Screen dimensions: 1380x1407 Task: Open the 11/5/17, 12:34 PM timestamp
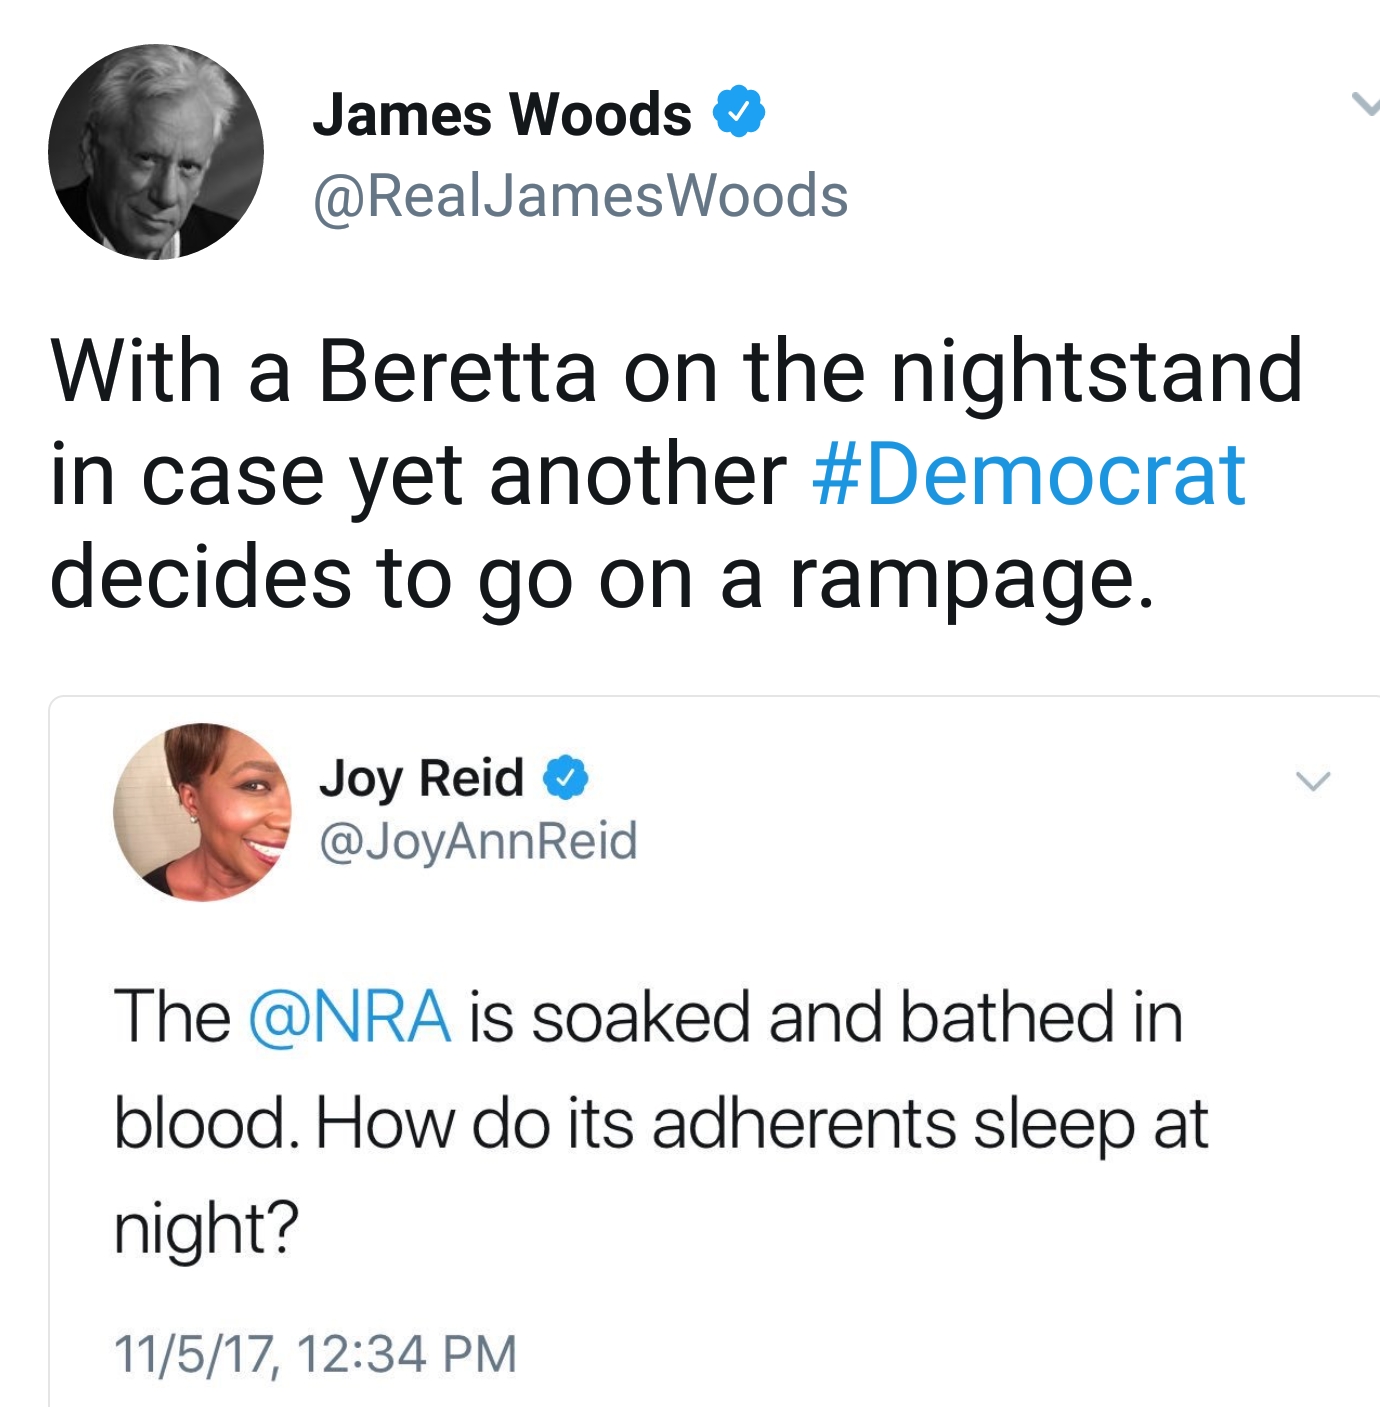tap(315, 1354)
